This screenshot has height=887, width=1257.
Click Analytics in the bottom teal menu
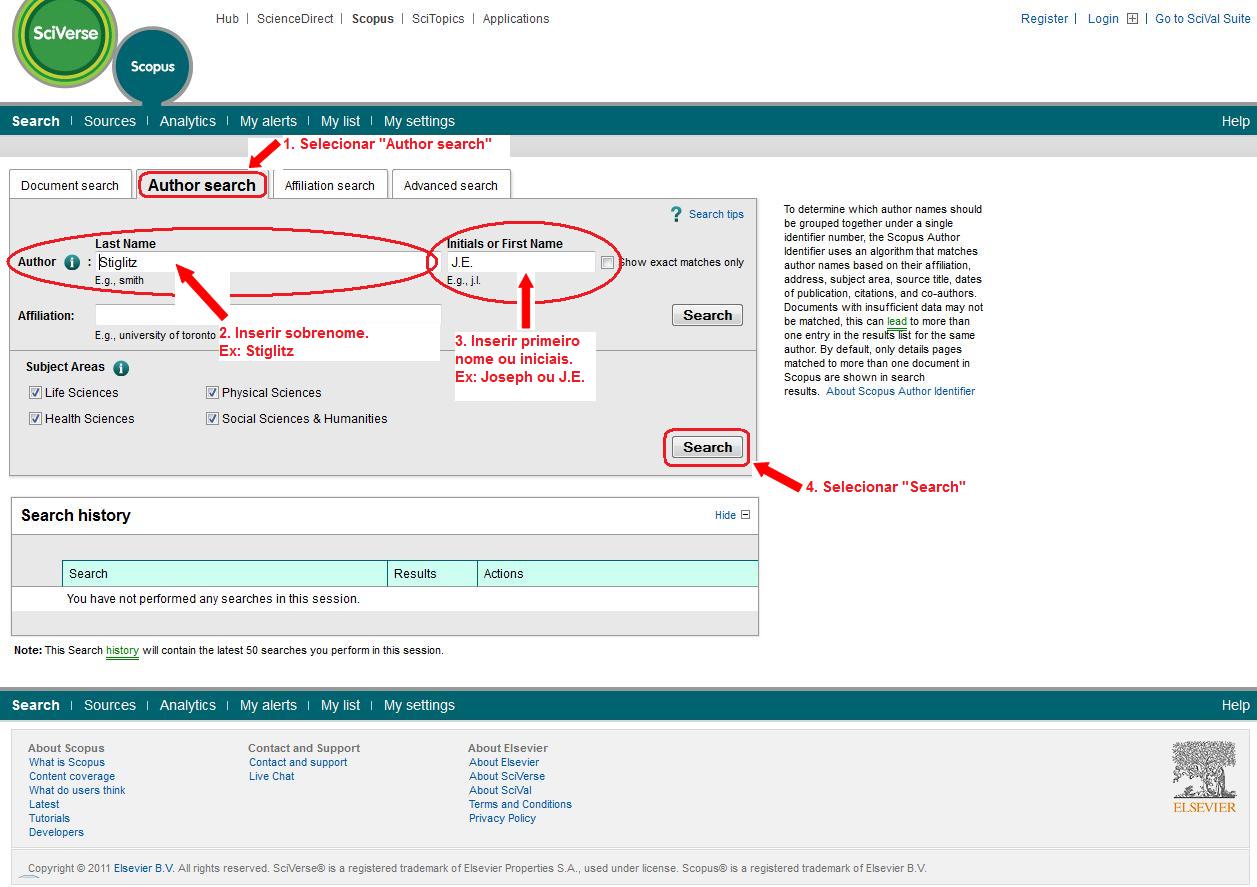188,705
